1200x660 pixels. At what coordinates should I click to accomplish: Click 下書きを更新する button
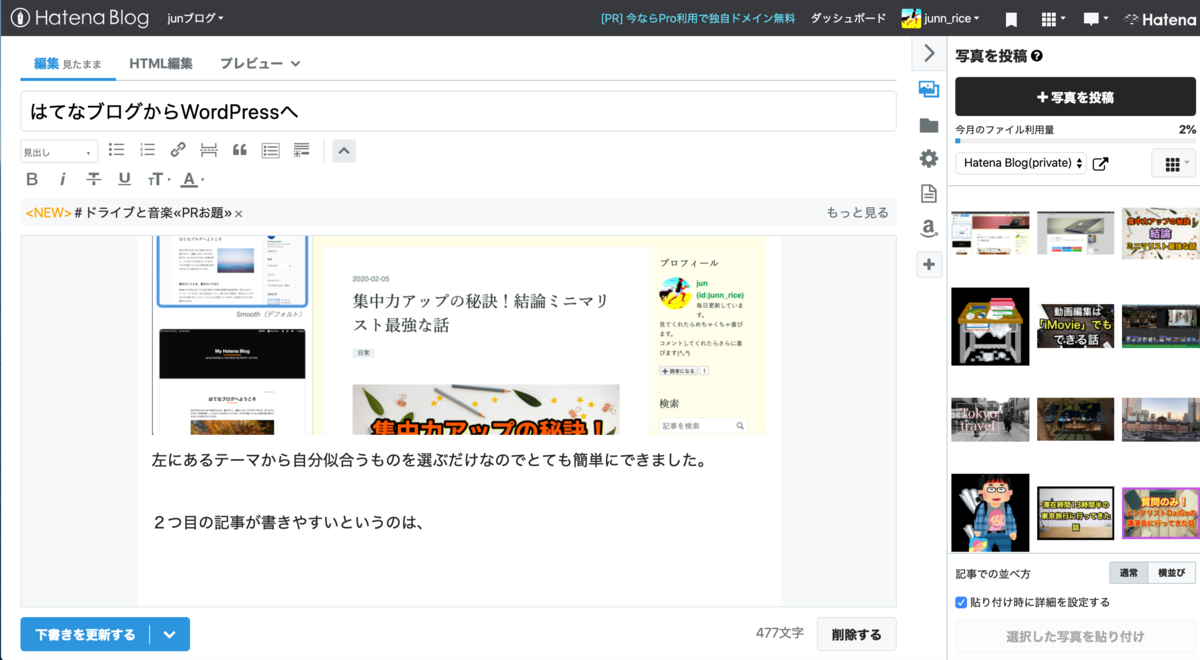tap(85, 634)
